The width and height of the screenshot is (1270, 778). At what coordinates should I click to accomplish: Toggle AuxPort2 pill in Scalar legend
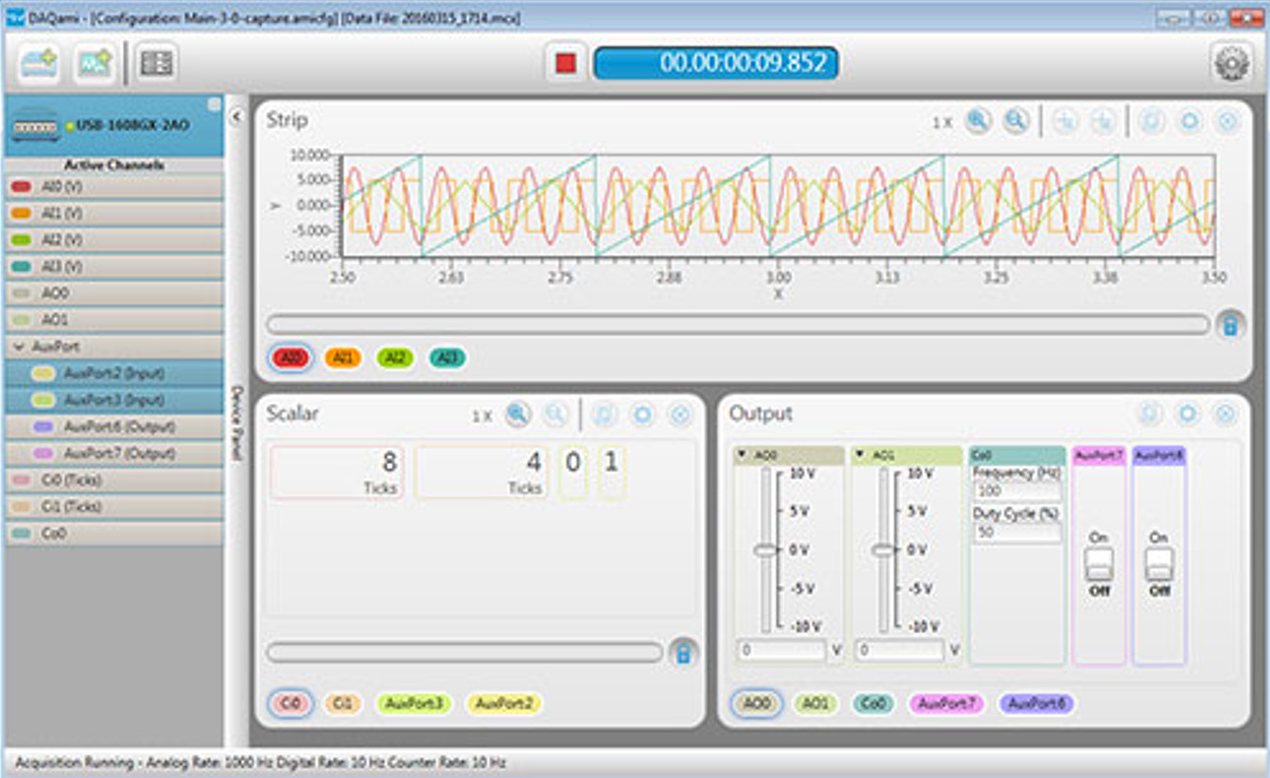(504, 704)
